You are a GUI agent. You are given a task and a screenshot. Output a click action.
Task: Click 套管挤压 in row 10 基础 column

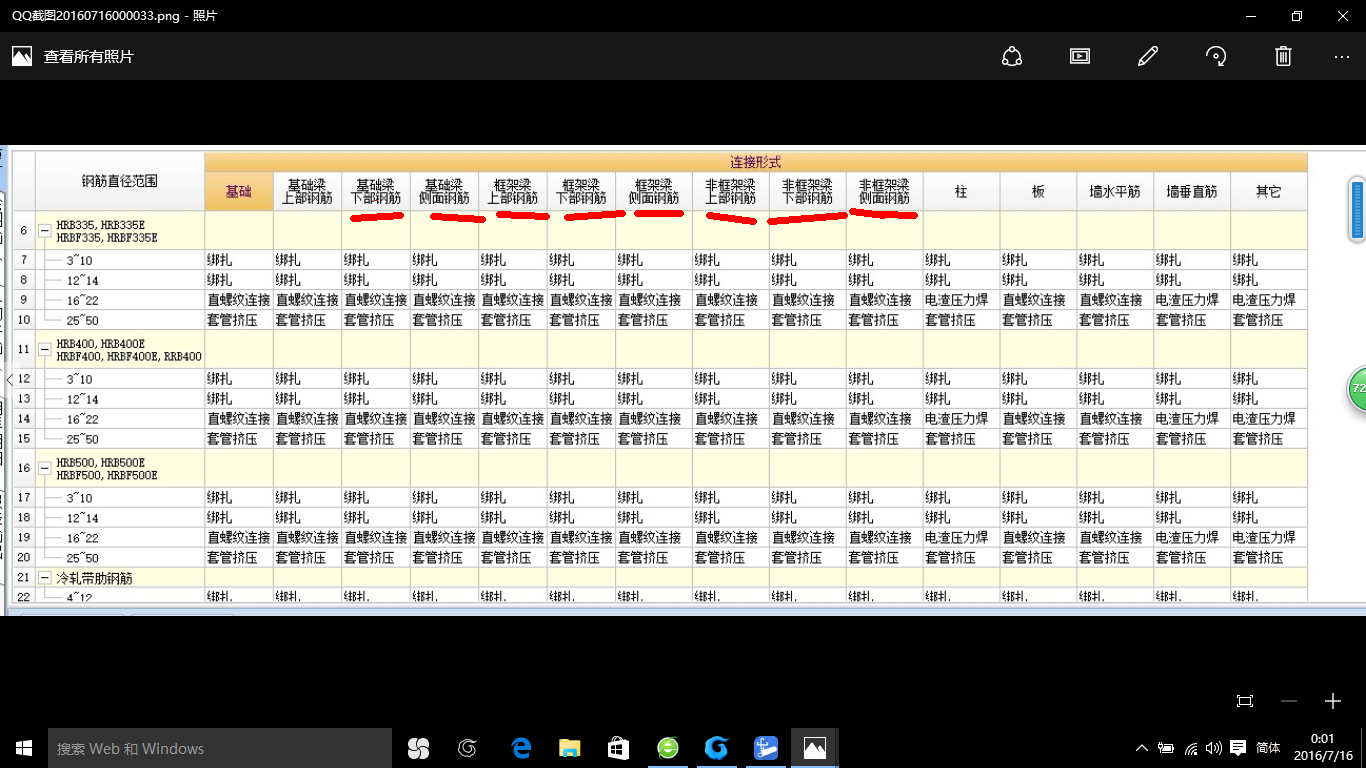232,320
